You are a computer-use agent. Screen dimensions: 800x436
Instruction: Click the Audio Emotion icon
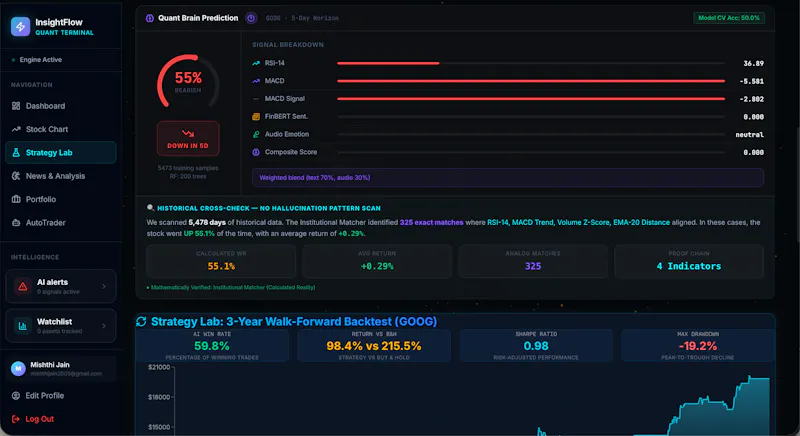click(x=256, y=135)
